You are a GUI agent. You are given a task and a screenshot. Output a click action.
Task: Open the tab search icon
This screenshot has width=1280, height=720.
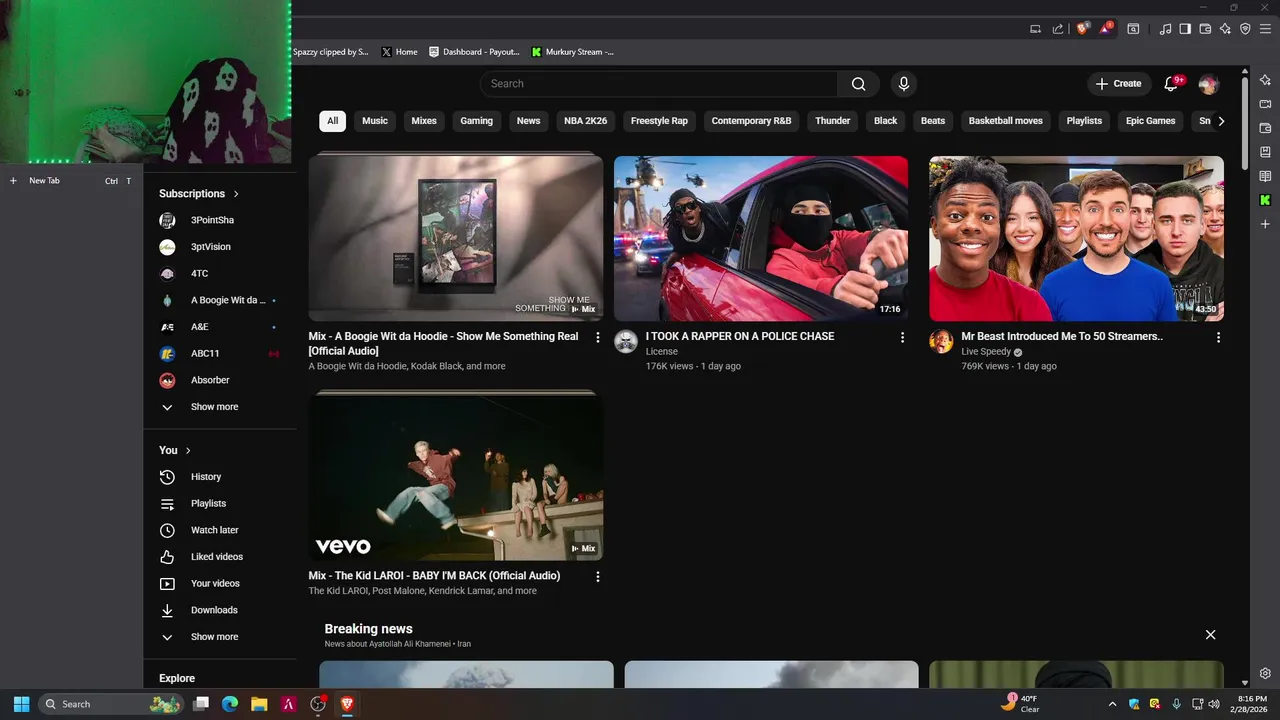[1133, 29]
